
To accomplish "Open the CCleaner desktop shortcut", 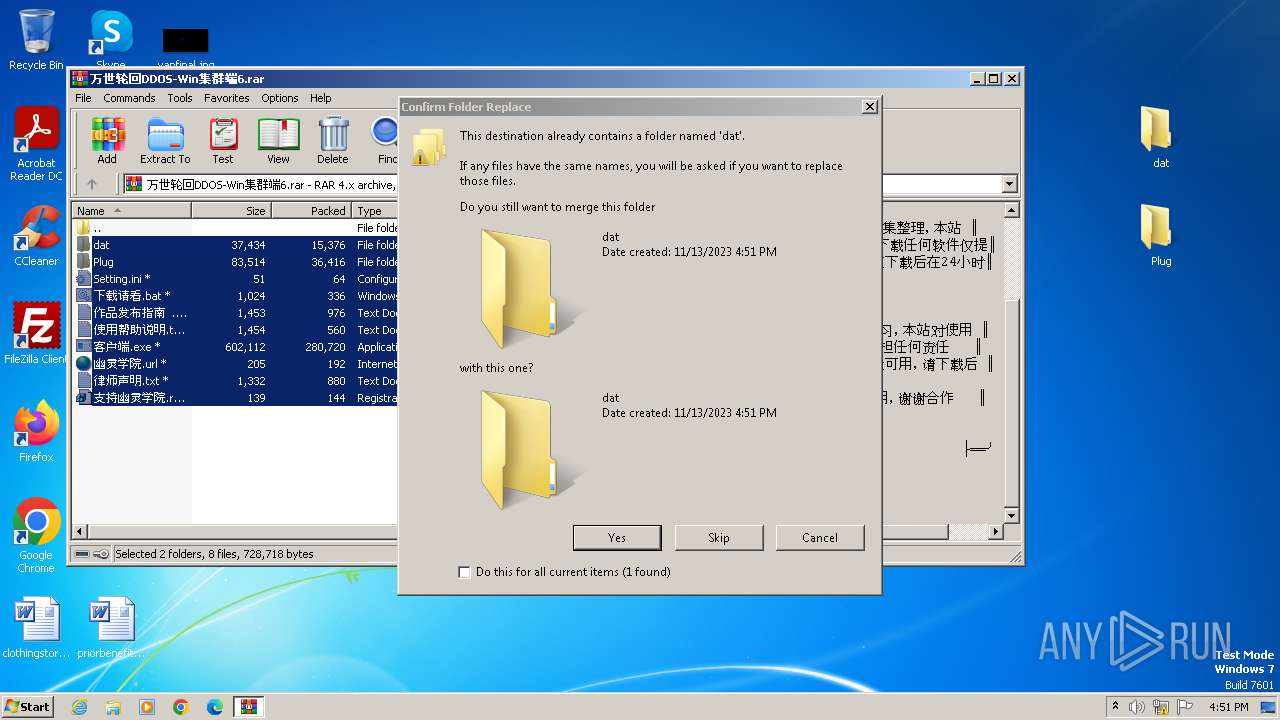I will coord(36,236).
